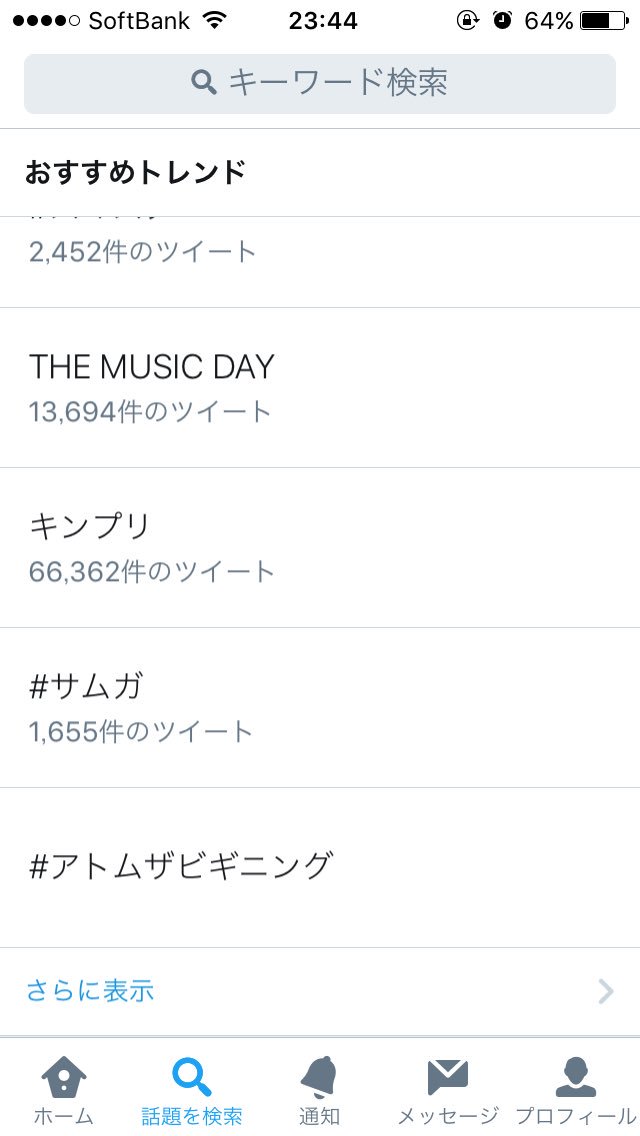
Task: Click the さらに表示 link
Action: [90, 991]
